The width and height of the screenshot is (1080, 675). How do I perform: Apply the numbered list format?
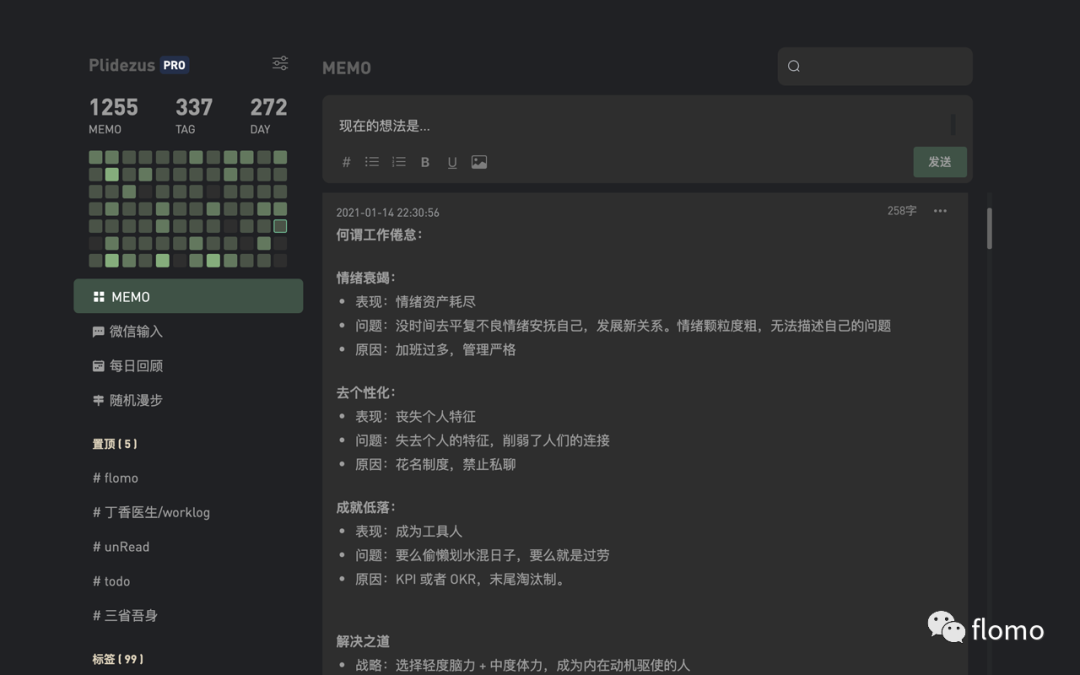(399, 162)
